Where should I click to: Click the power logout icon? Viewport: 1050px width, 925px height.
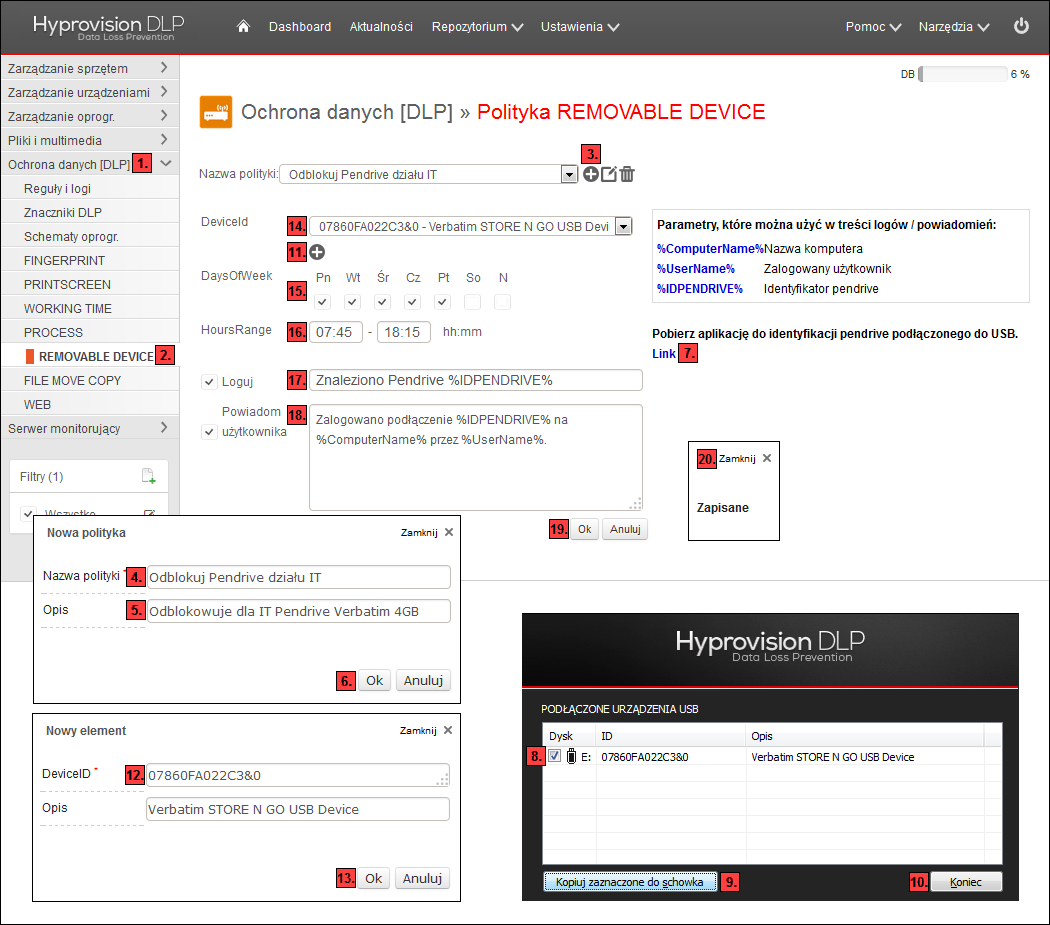coord(1021,26)
